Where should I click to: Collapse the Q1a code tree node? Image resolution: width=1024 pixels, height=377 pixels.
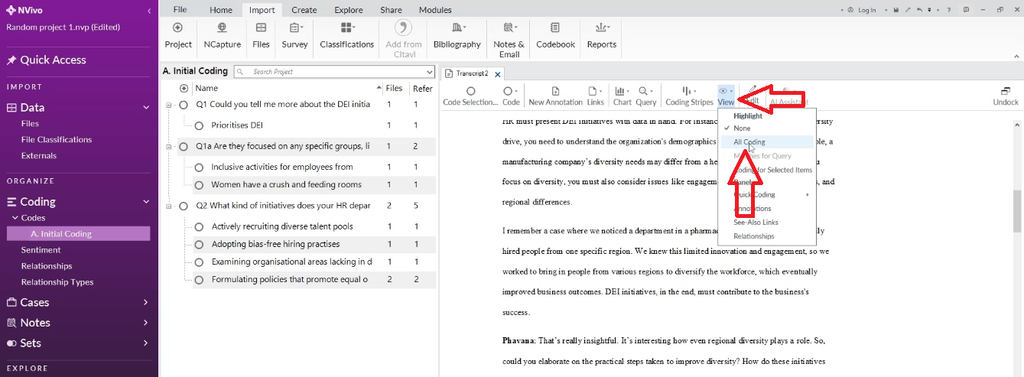tap(169, 147)
